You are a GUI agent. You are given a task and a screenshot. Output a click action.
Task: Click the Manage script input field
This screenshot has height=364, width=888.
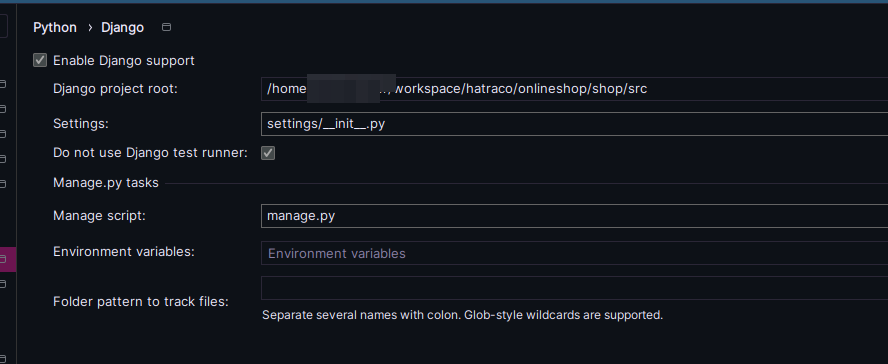coord(574,216)
